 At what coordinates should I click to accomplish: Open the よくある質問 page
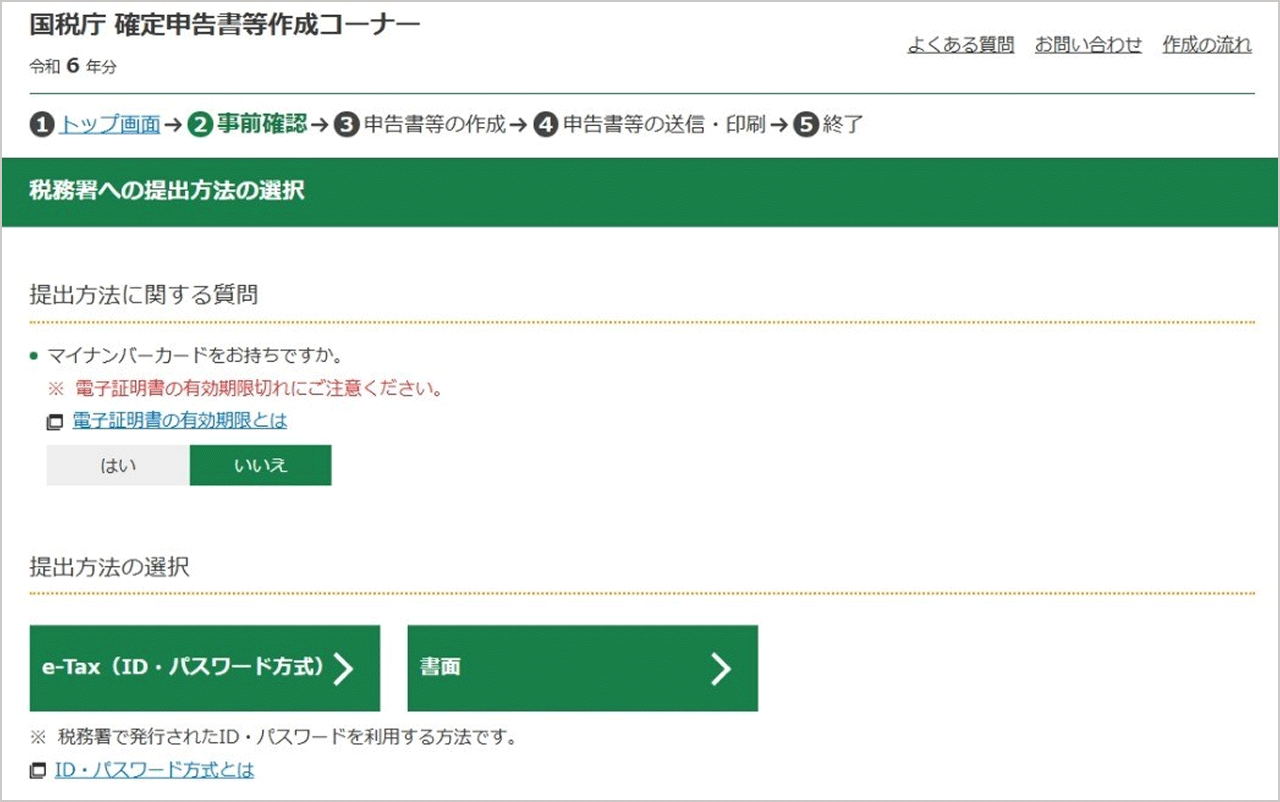point(961,45)
